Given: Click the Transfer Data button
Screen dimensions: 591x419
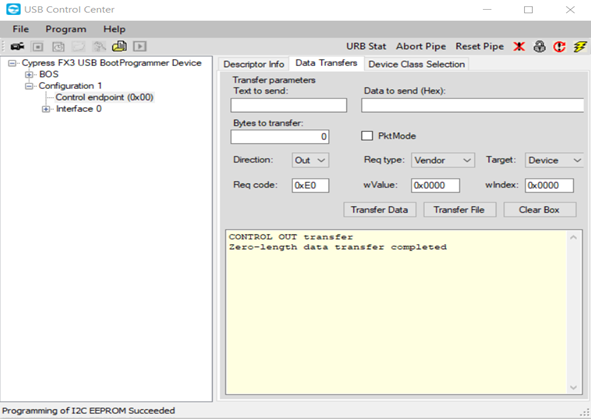Looking at the screenshot, I should (380, 210).
